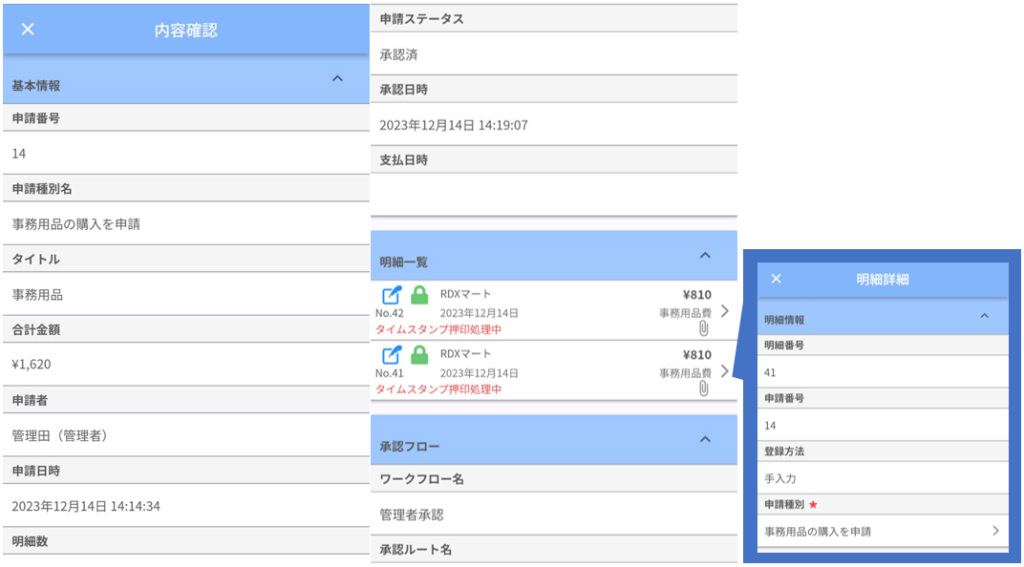Click the edit icon for No.42
This screenshot has width=1024, height=567.
tap(391, 295)
